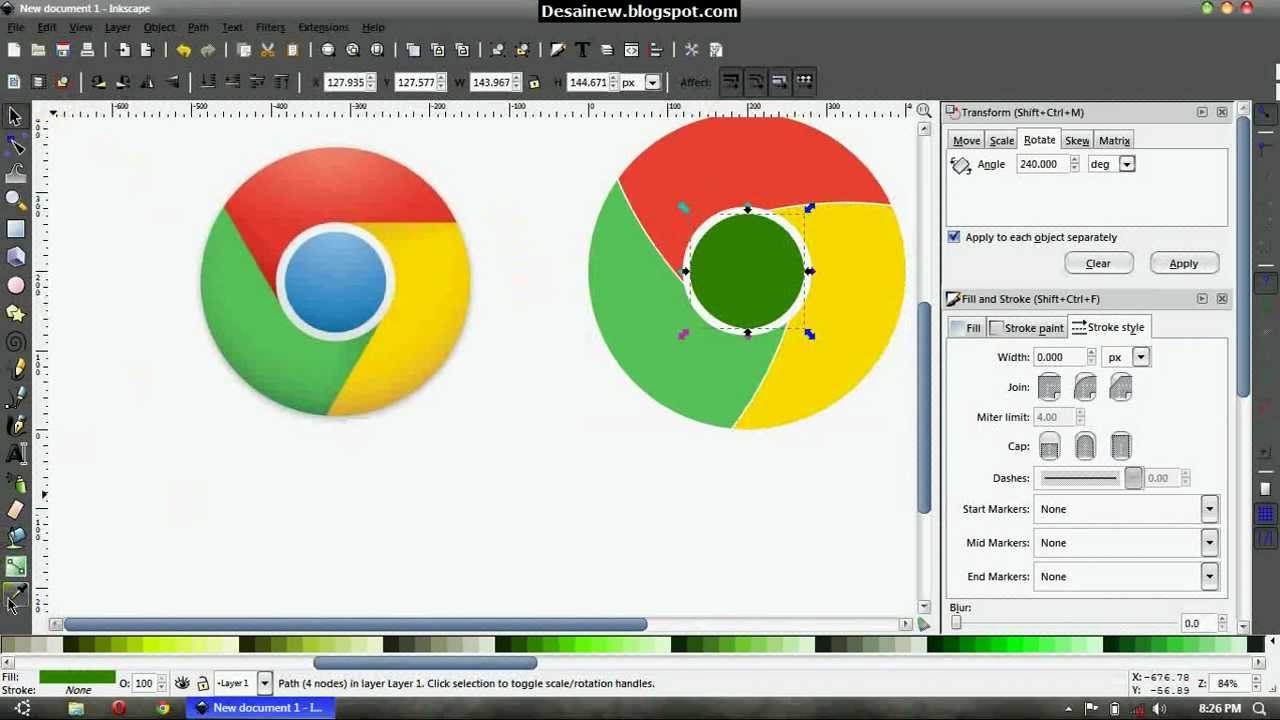Click the Zoom to fit drawing icon

pos(353,50)
